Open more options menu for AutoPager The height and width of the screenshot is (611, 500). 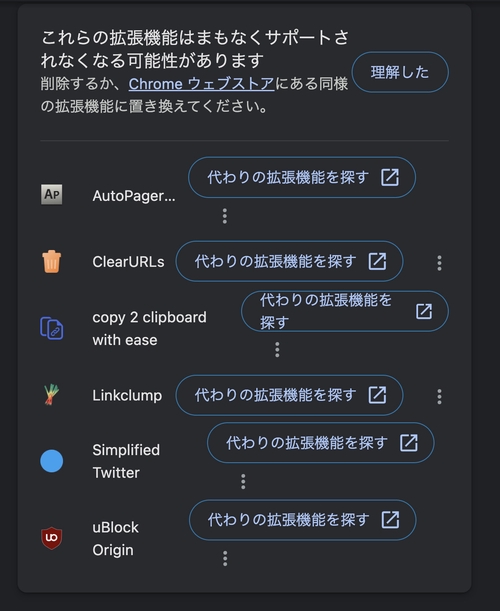coord(224,216)
